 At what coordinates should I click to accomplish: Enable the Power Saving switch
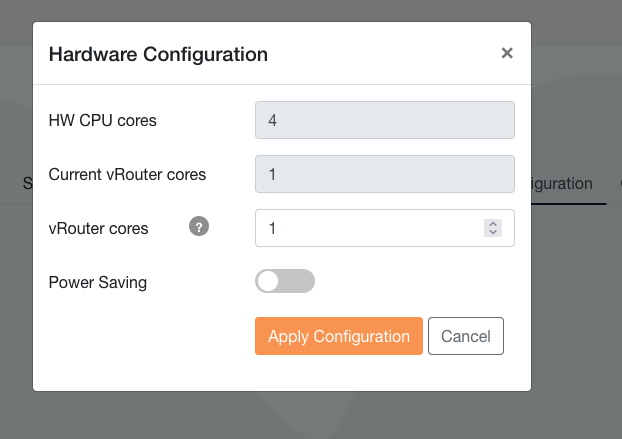(x=285, y=281)
